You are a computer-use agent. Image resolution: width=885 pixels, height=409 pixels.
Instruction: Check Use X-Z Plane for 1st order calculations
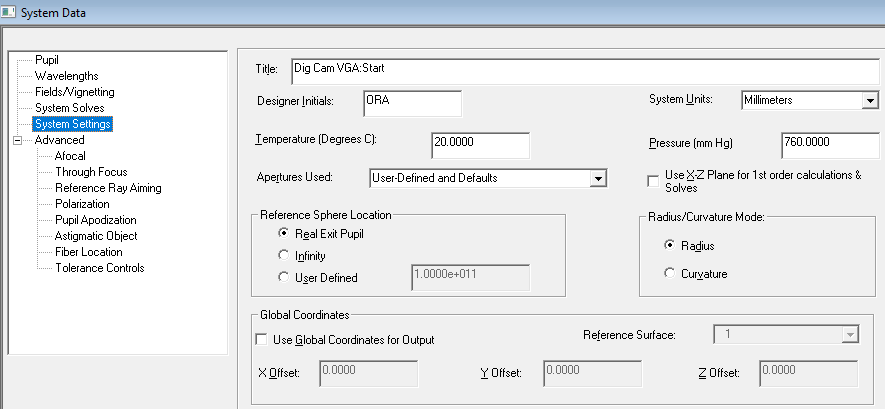pos(653,177)
